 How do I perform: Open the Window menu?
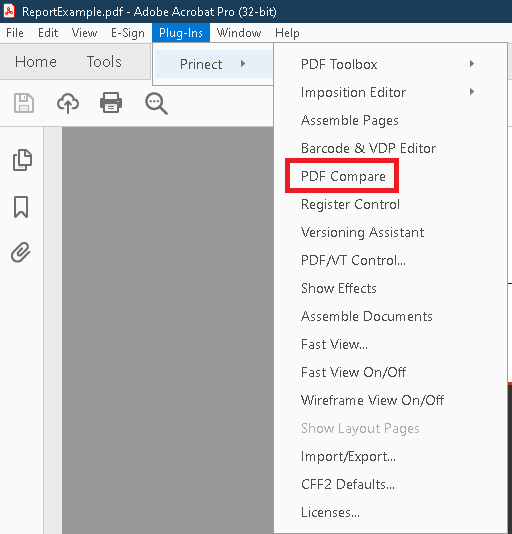click(239, 33)
